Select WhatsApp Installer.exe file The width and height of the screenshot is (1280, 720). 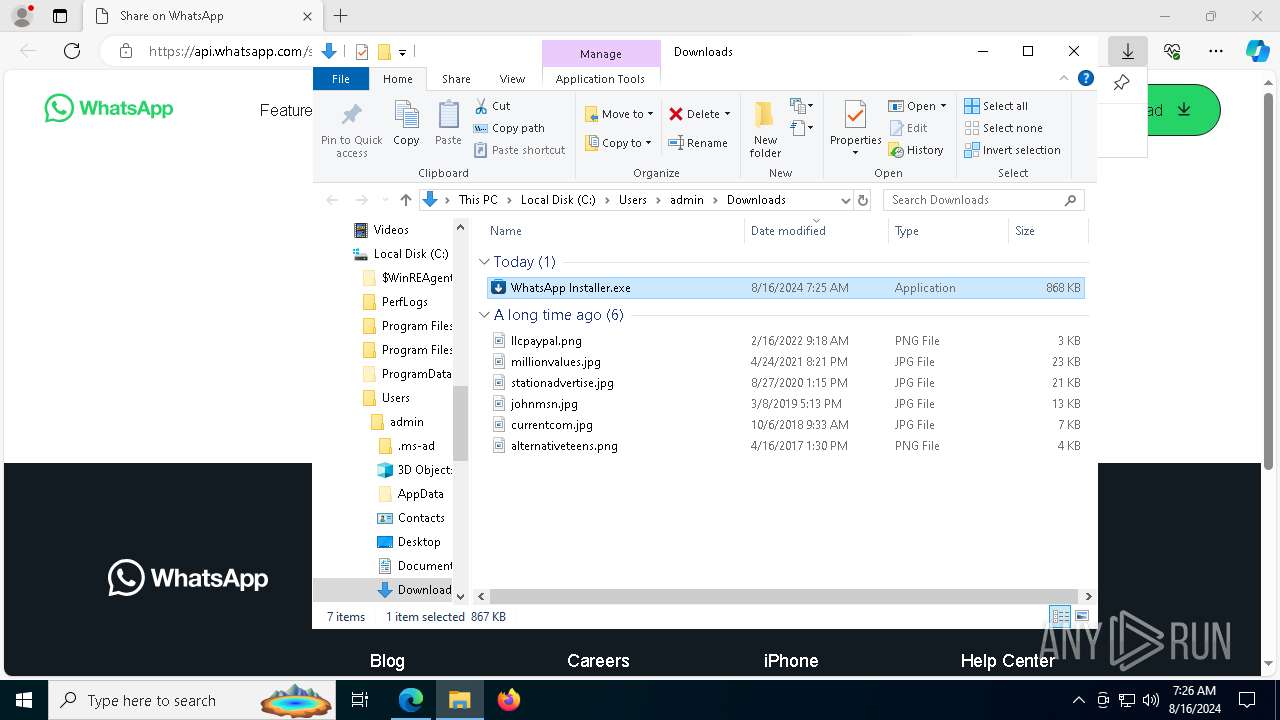click(785, 288)
